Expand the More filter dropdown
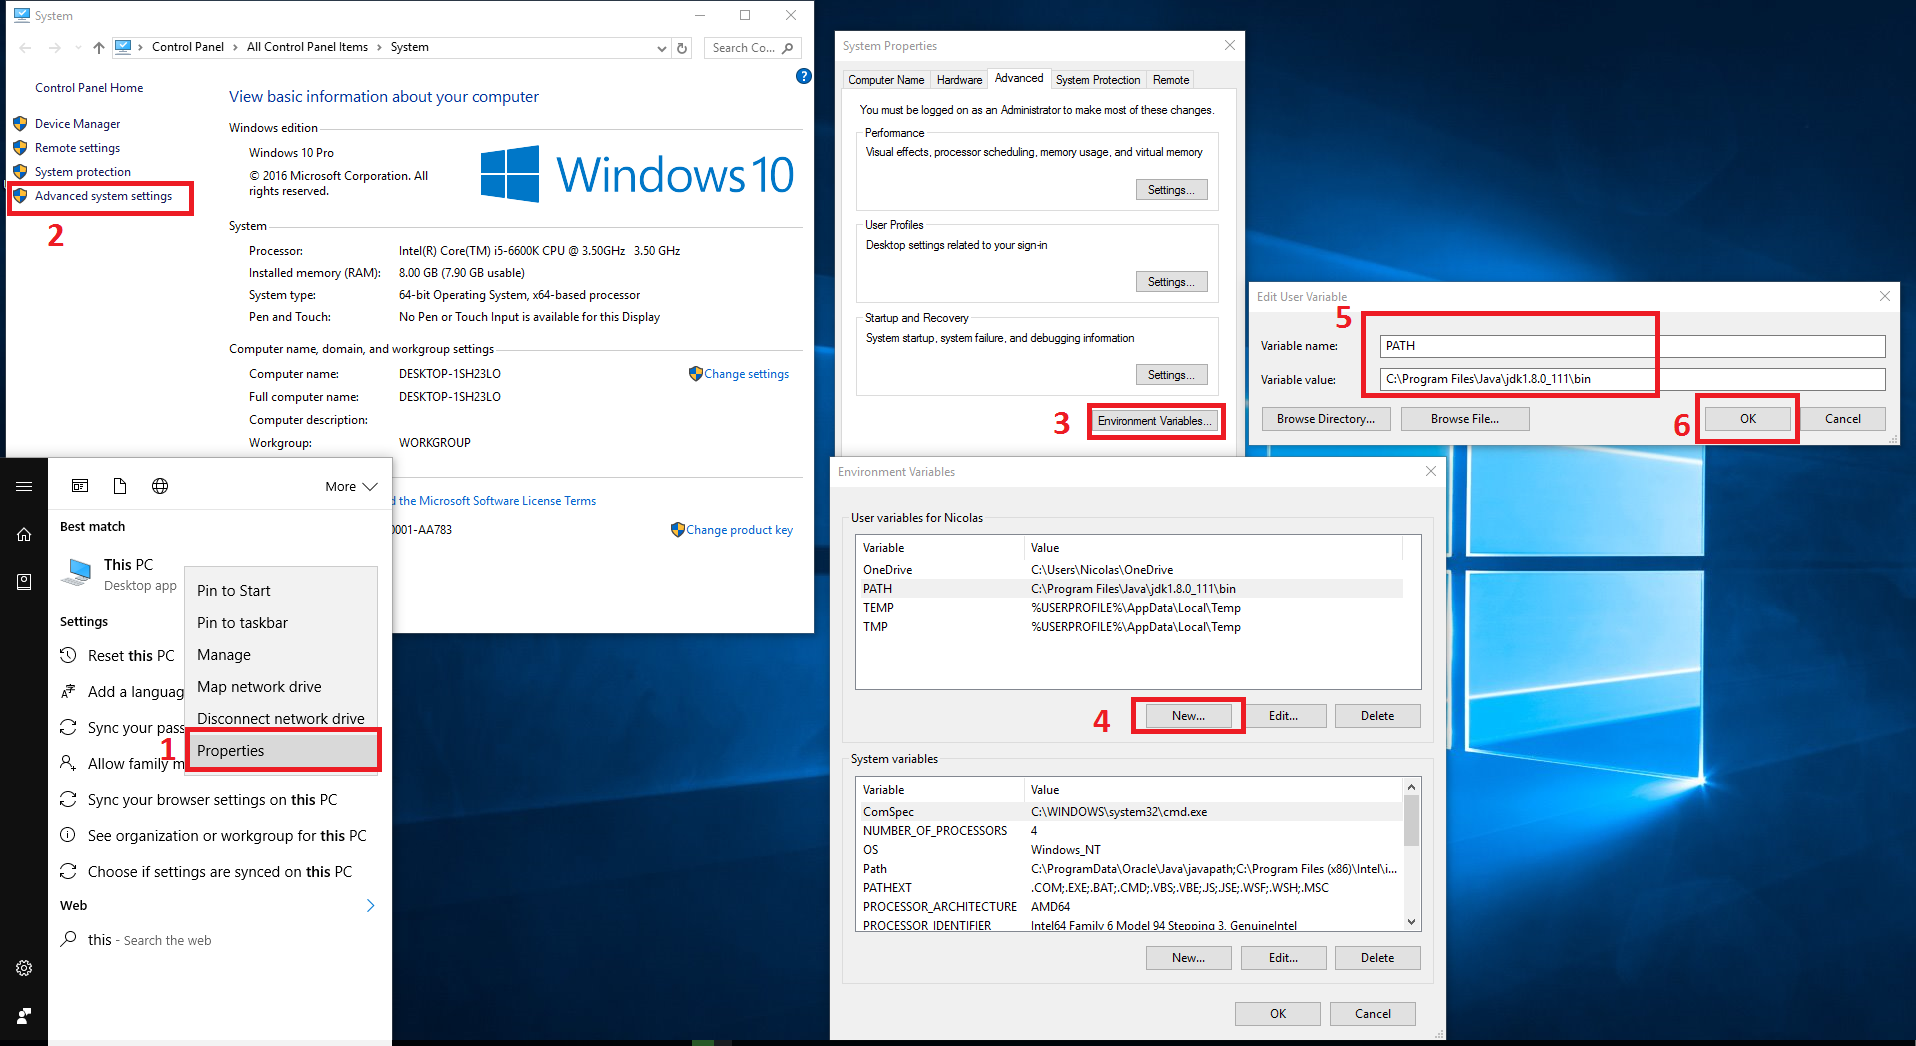The image size is (1916, 1046). pyautogui.click(x=350, y=486)
